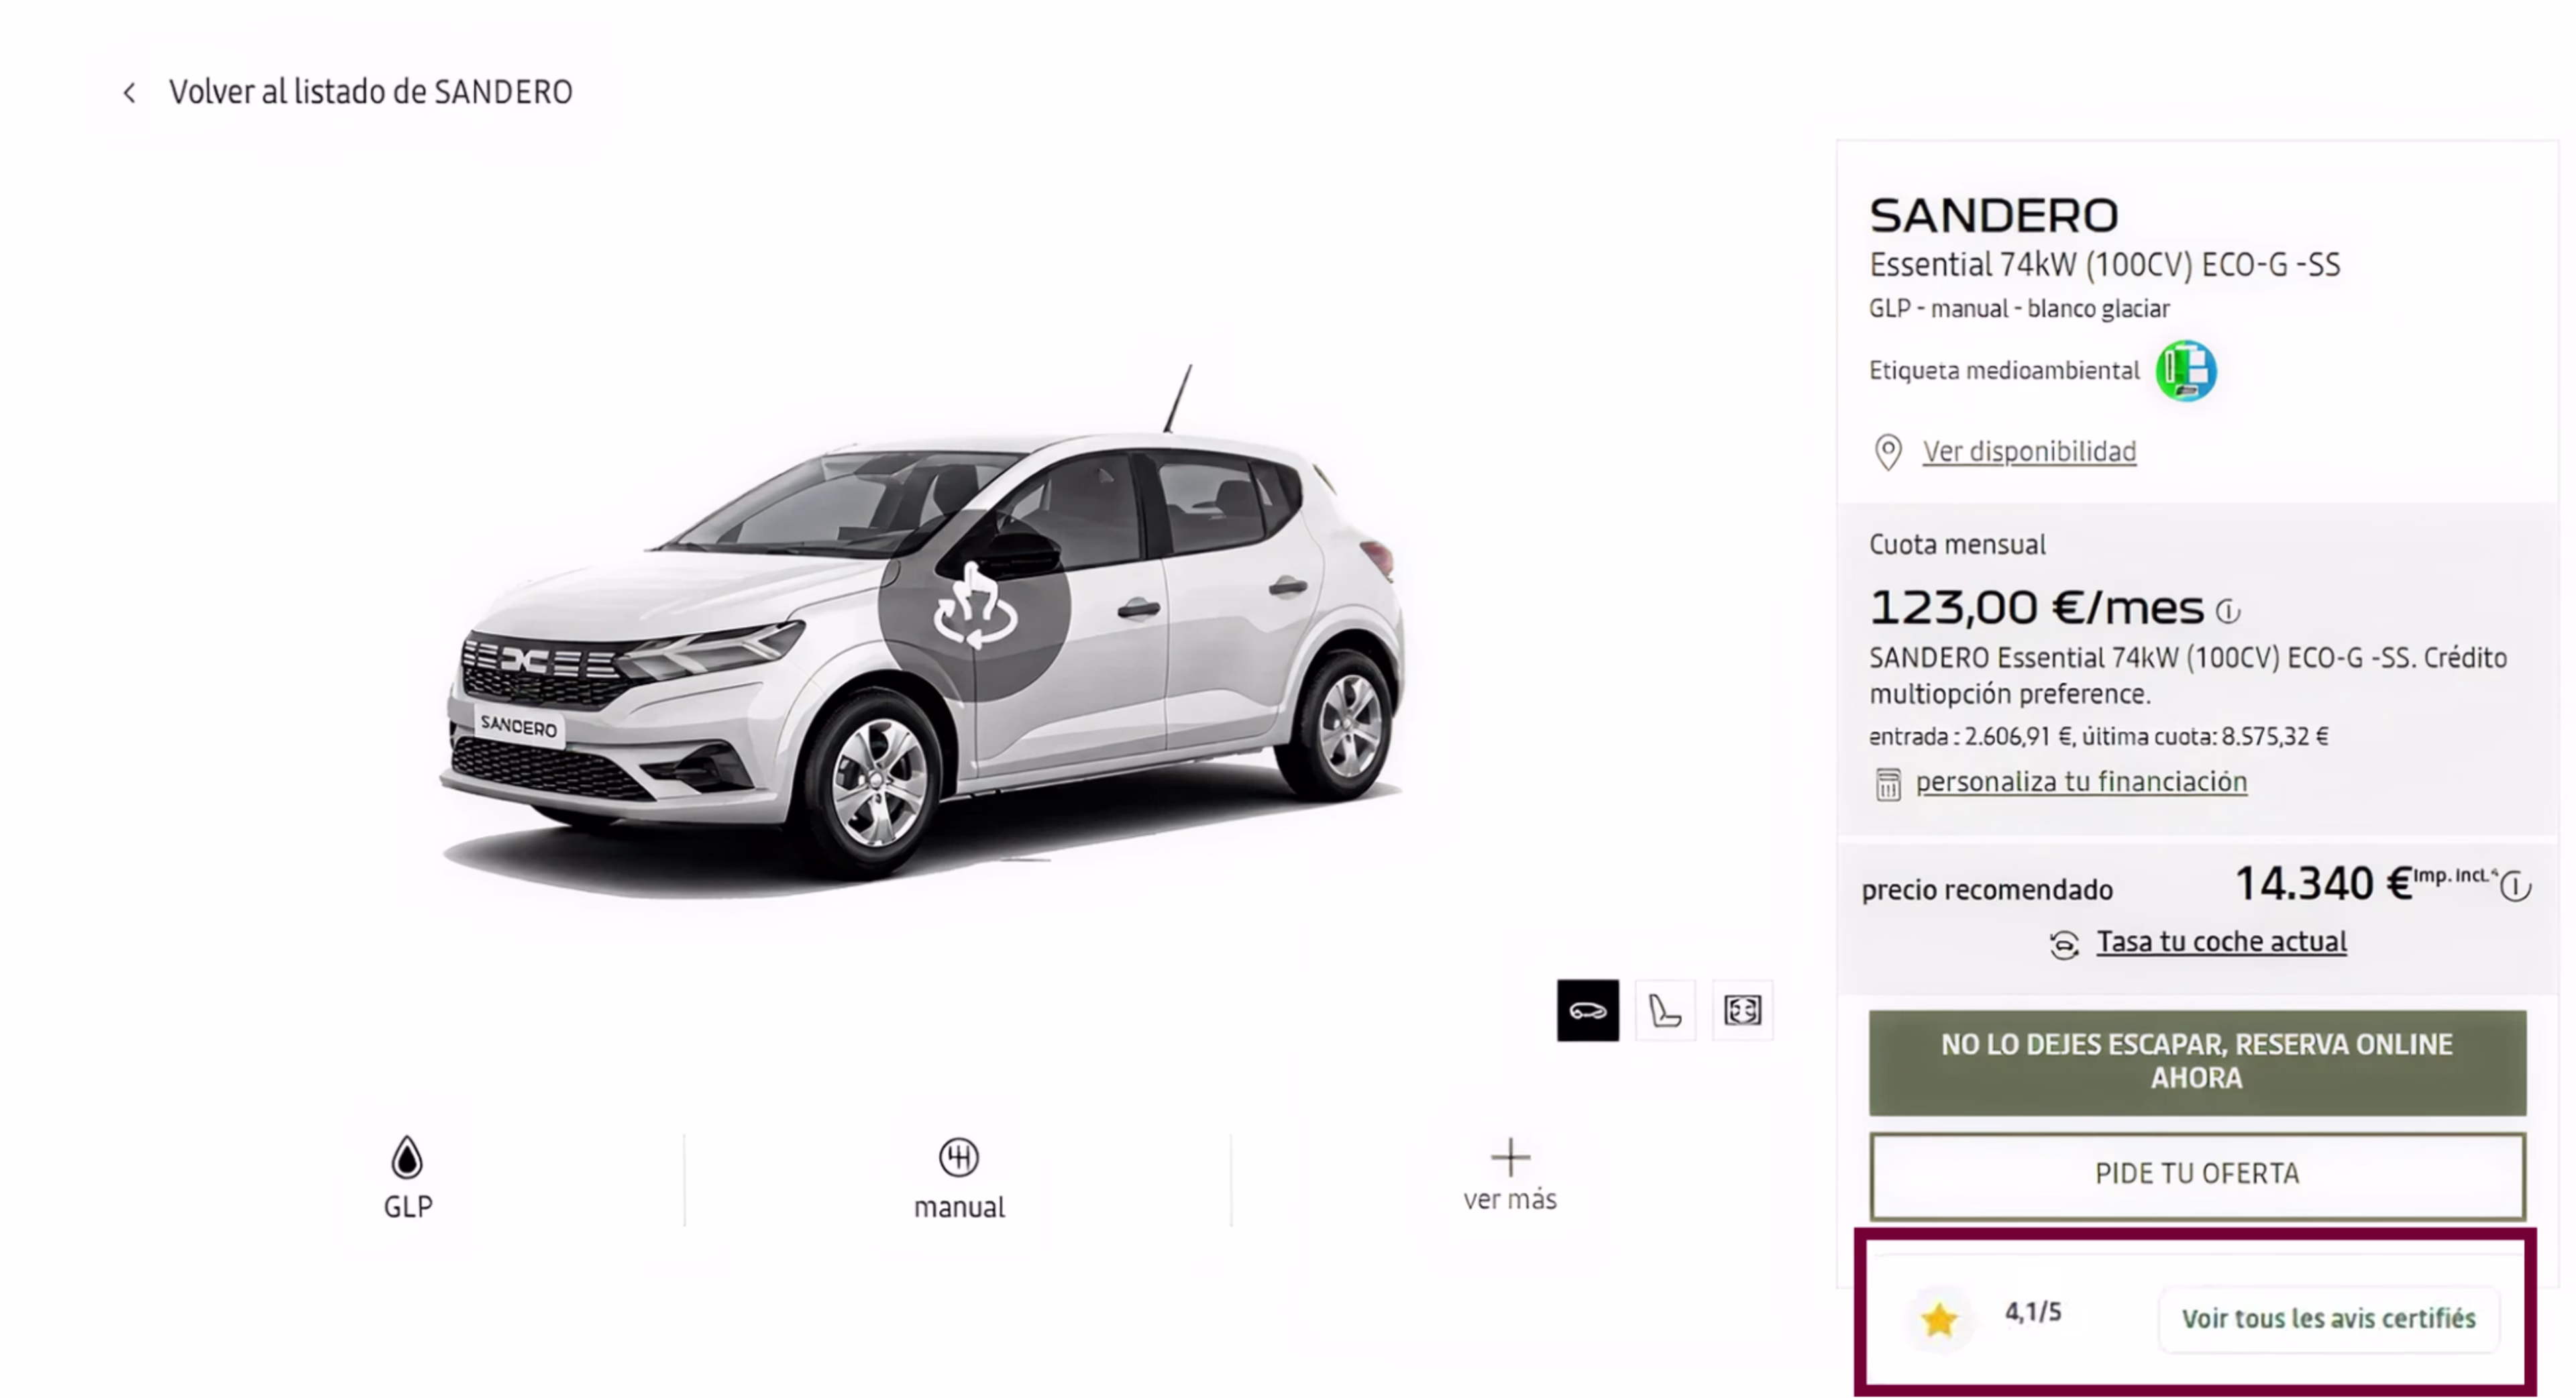2576x1398 pixels.
Task: Open the fullscreen gallery icon
Action: [x=1742, y=1010]
